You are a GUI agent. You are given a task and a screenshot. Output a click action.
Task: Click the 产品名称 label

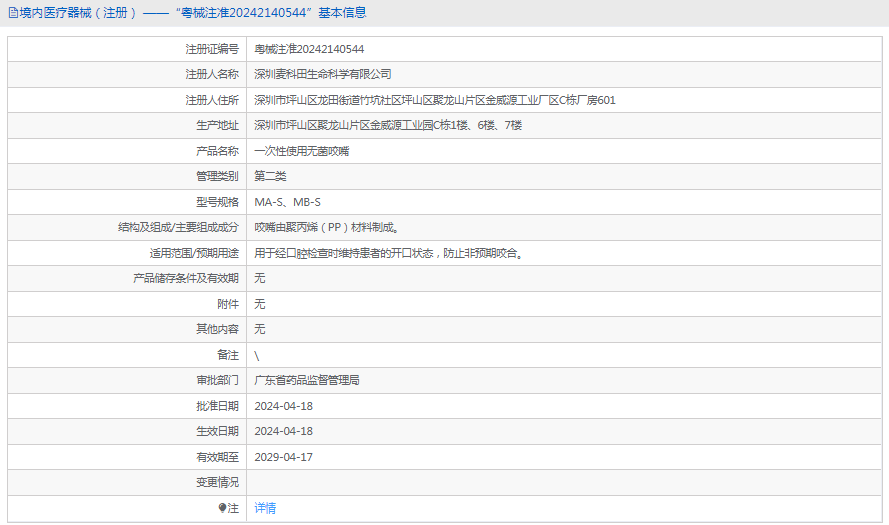(x=218, y=151)
